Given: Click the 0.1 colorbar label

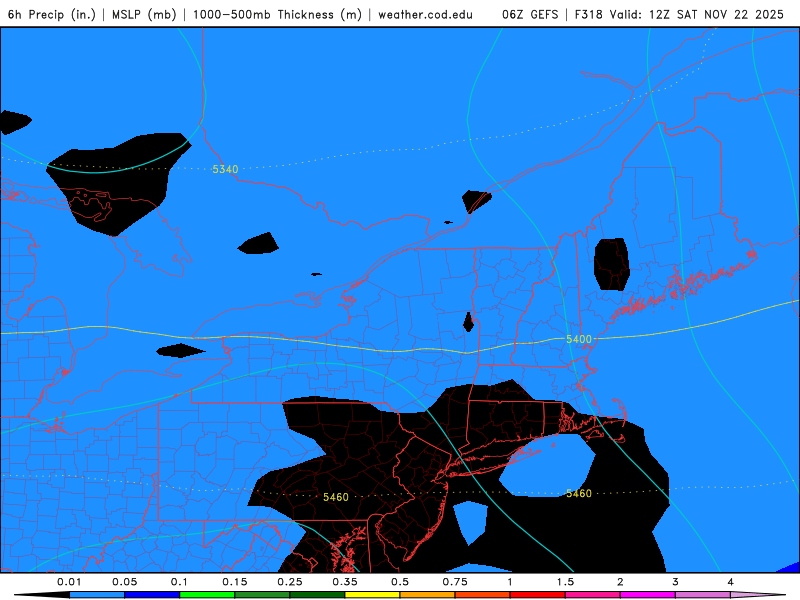Looking at the screenshot, I should (179, 582).
